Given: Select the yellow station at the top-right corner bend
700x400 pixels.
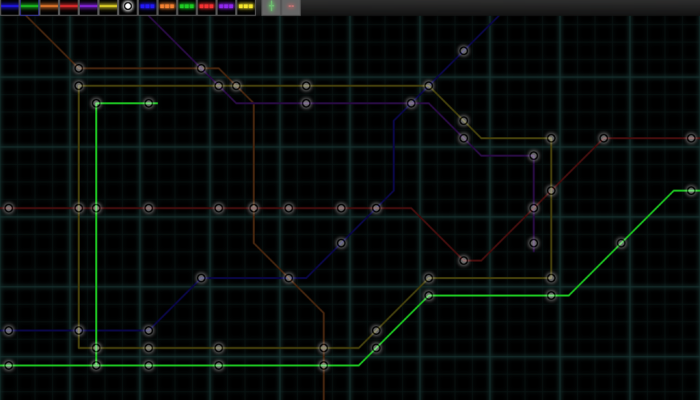Looking at the screenshot, I should (x=551, y=138).
